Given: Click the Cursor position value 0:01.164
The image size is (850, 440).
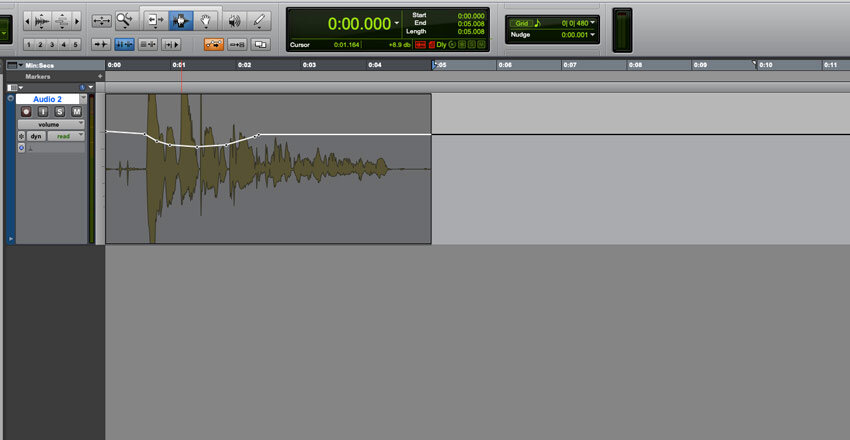Looking at the screenshot, I should coord(346,44).
